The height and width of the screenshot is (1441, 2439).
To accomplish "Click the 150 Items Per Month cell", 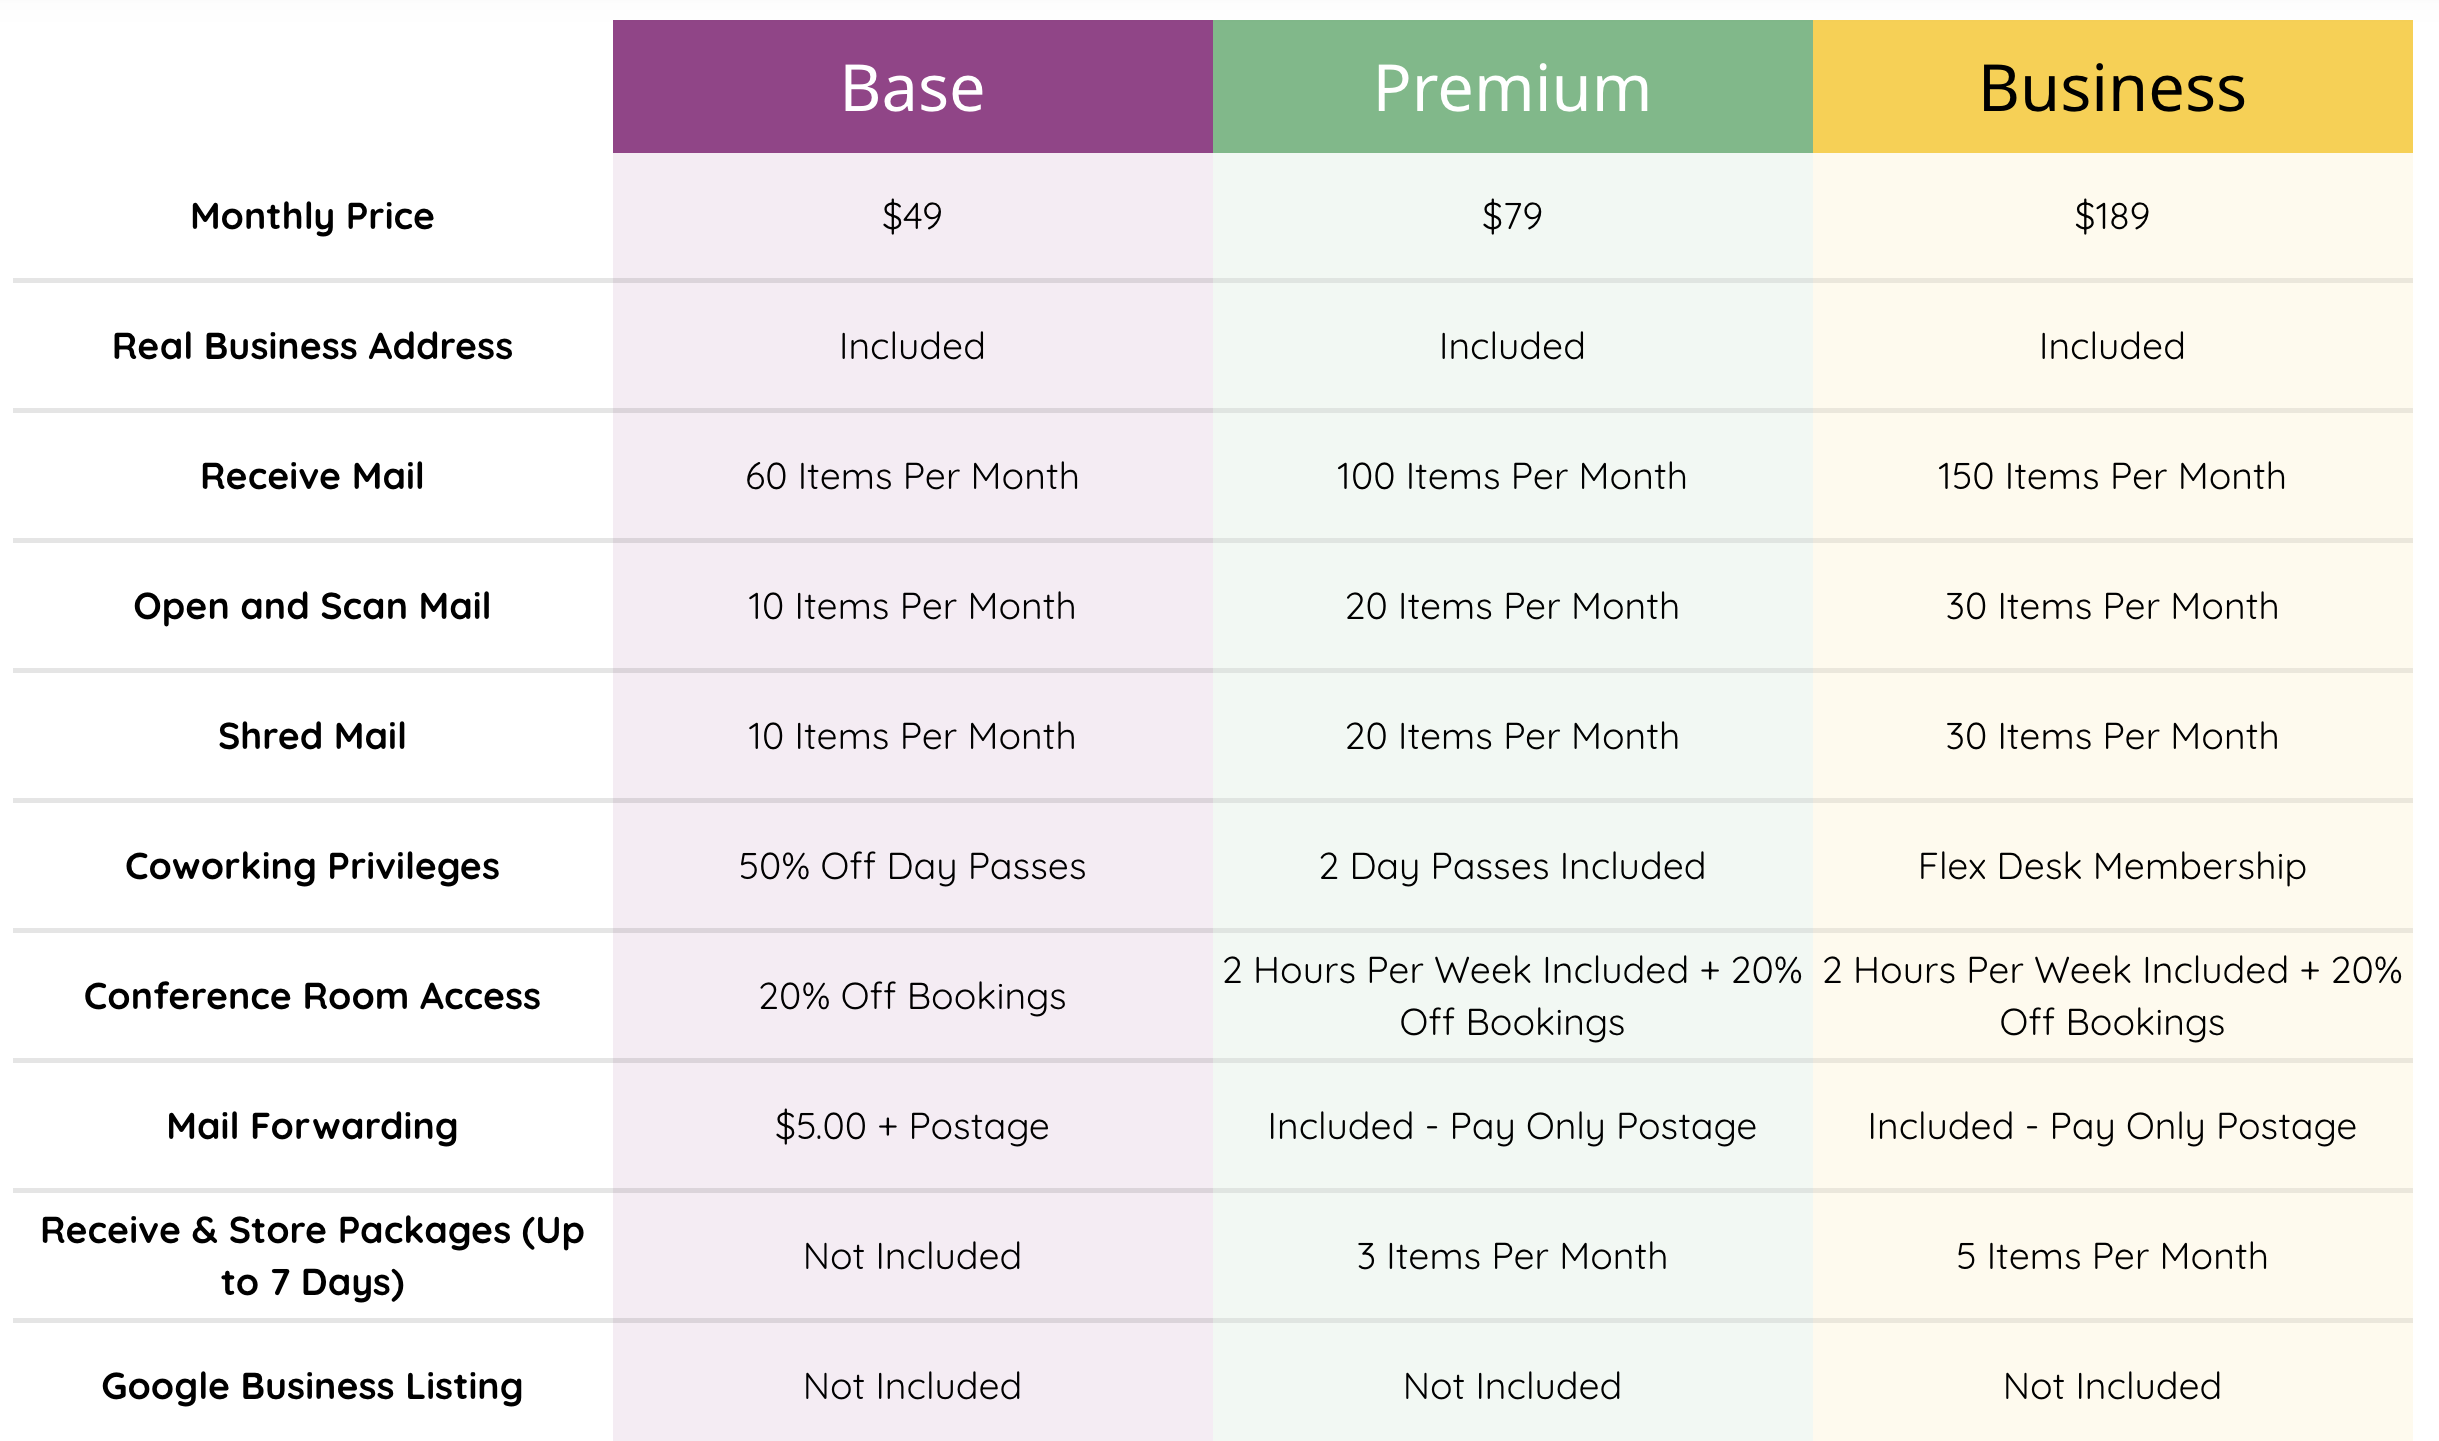I will [x=2112, y=476].
